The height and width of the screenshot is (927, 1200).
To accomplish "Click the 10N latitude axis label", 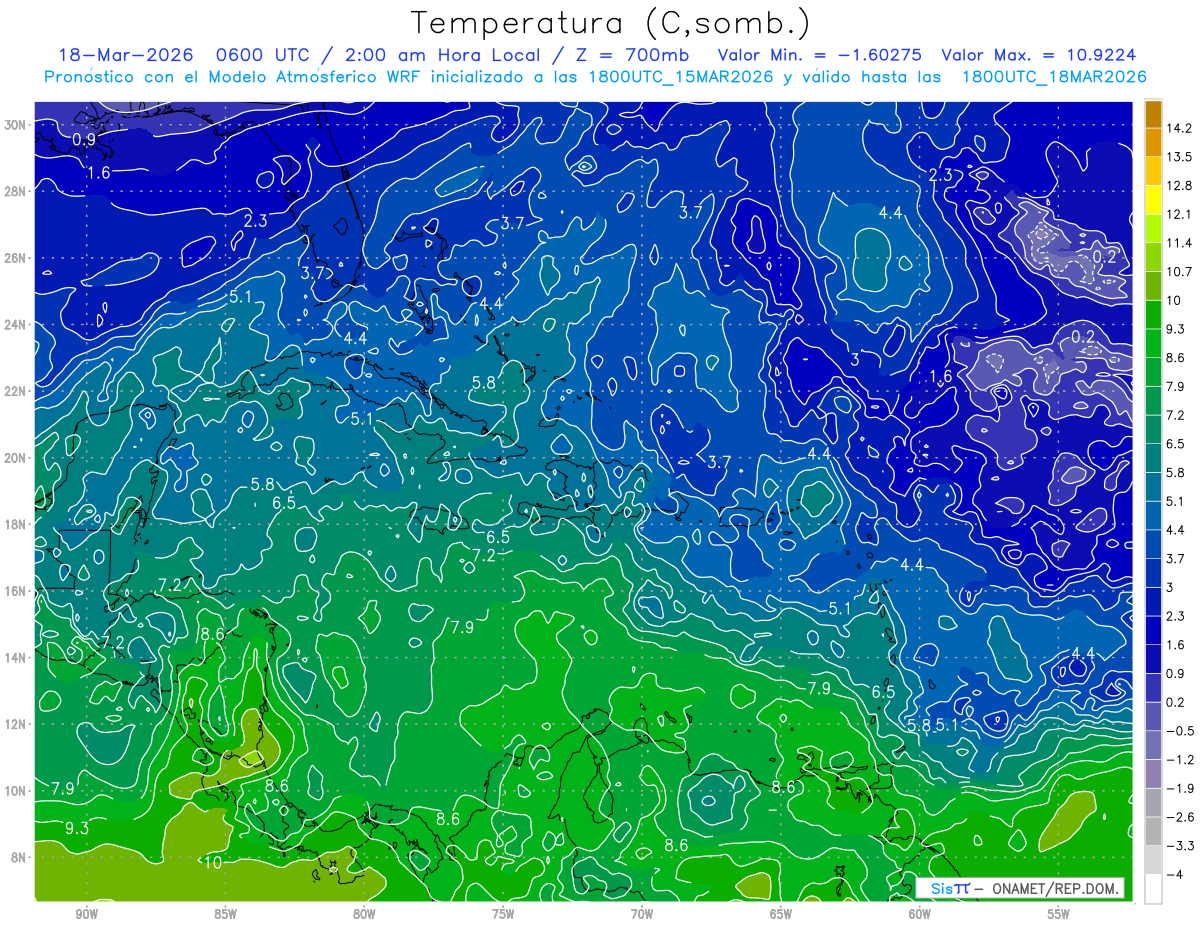I will pyautogui.click(x=17, y=790).
